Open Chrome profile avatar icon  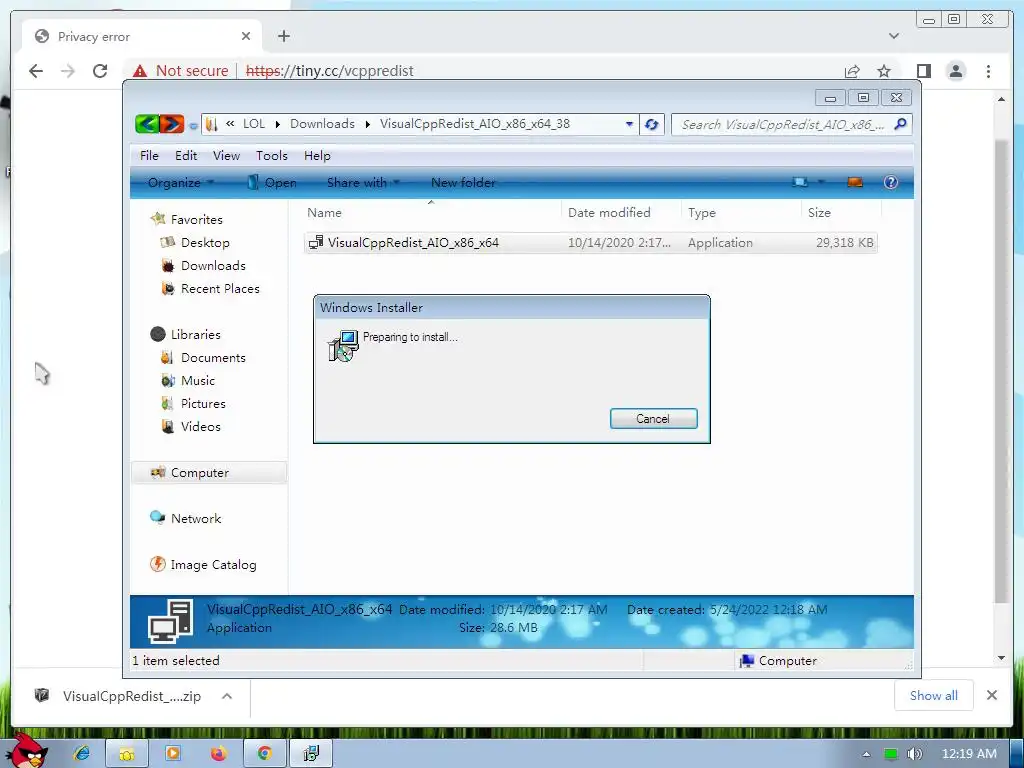pos(955,71)
